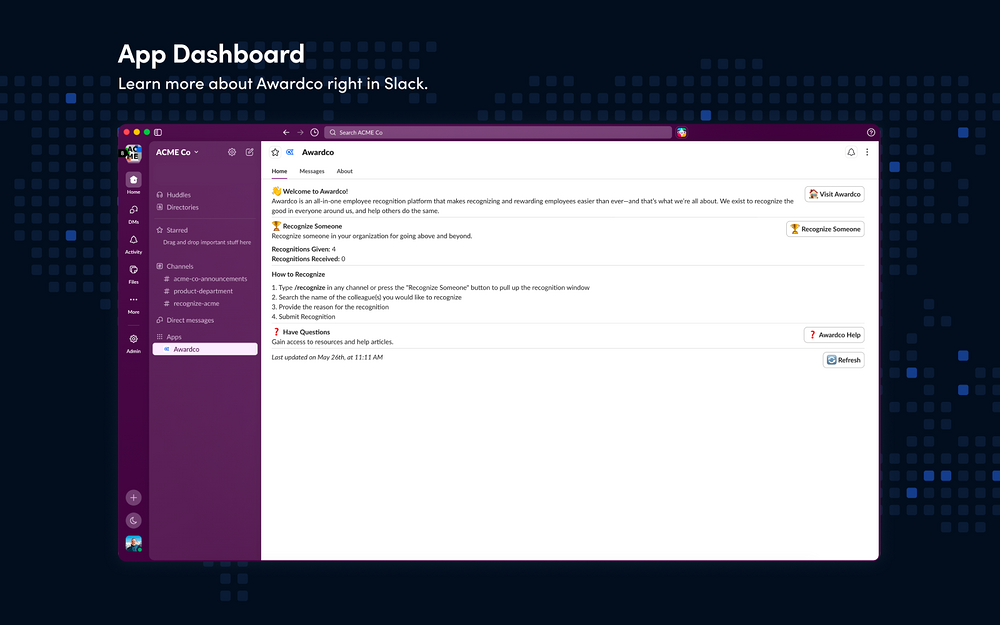Expand the ACME Co workspace menu
1000x625 pixels.
177,152
